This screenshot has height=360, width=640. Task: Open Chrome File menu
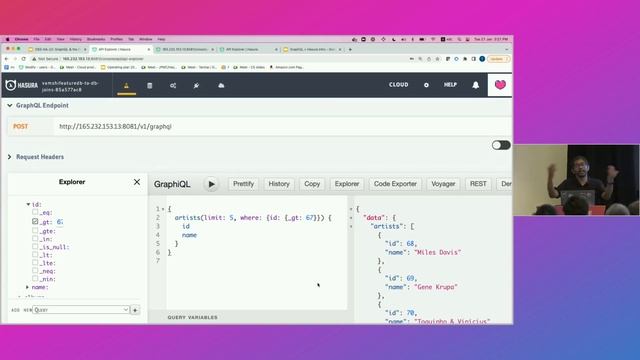(37, 39)
